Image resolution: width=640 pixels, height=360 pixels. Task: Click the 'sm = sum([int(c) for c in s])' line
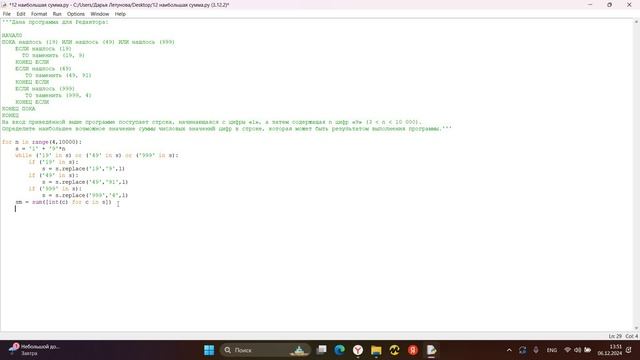63,202
